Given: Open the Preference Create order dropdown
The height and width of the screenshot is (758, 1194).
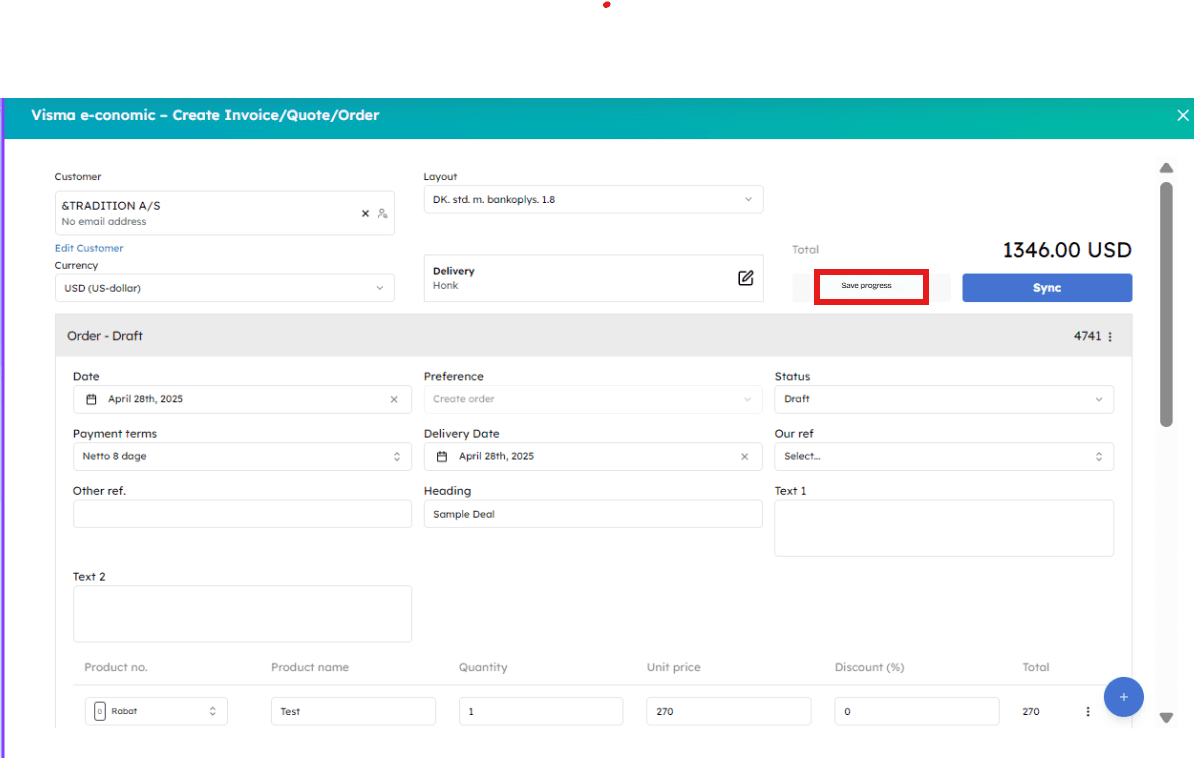Looking at the screenshot, I should 593,399.
